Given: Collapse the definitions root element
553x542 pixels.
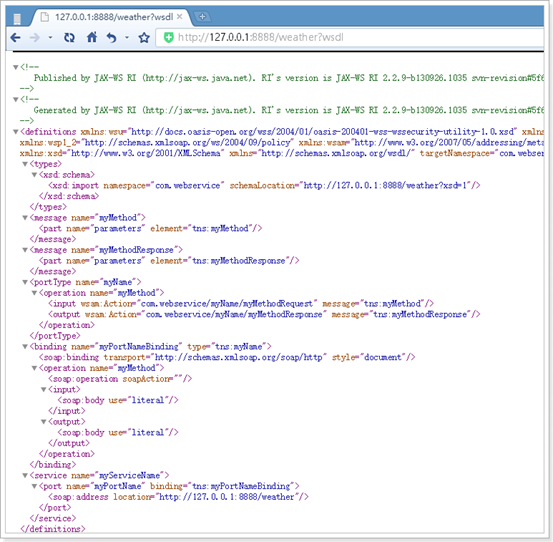Looking at the screenshot, I should tap(16, 132).
